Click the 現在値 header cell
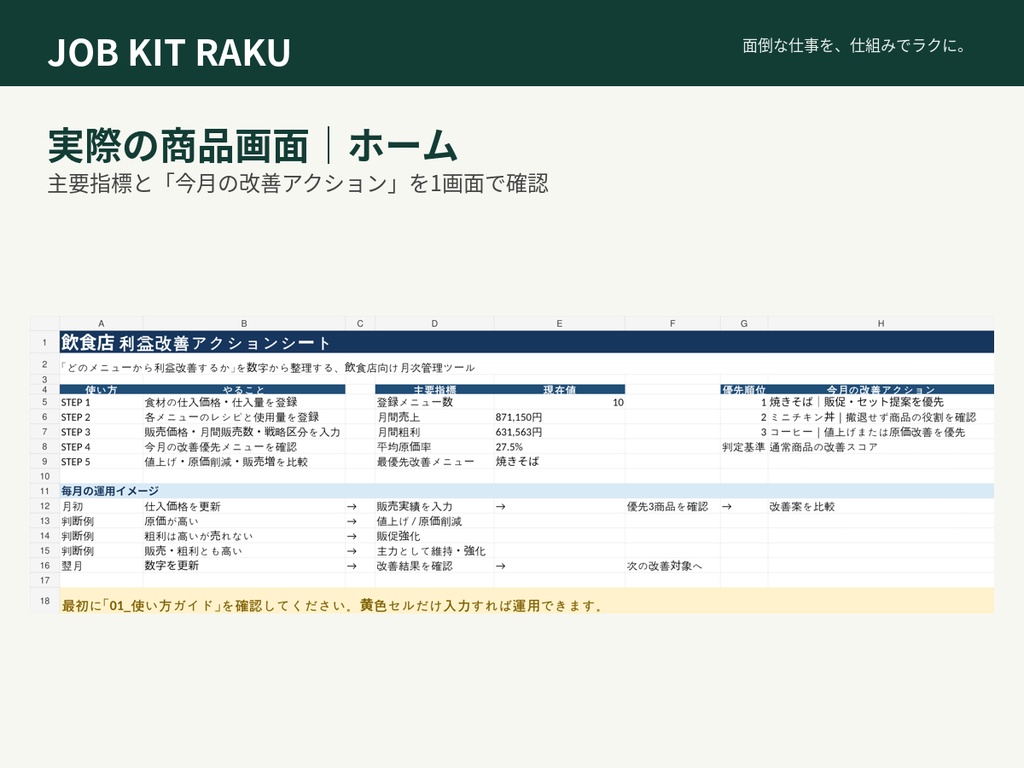Image resolution: width=1024 pixels, height=768 pixels. pos(559,390)
